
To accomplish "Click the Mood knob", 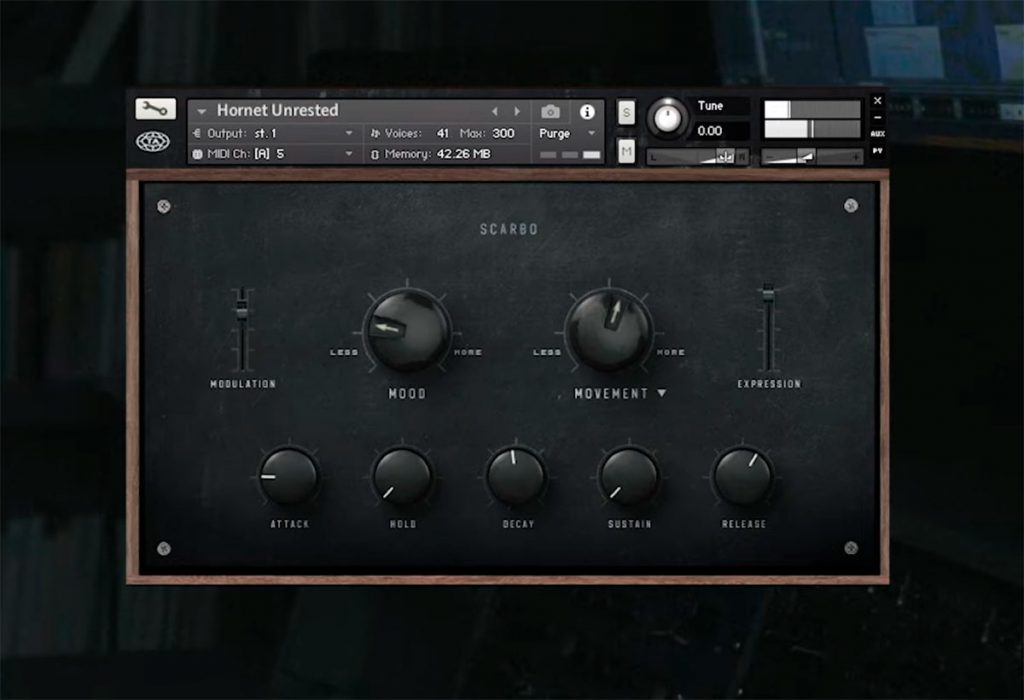I will pyautogui.click(x=407, y=331).
